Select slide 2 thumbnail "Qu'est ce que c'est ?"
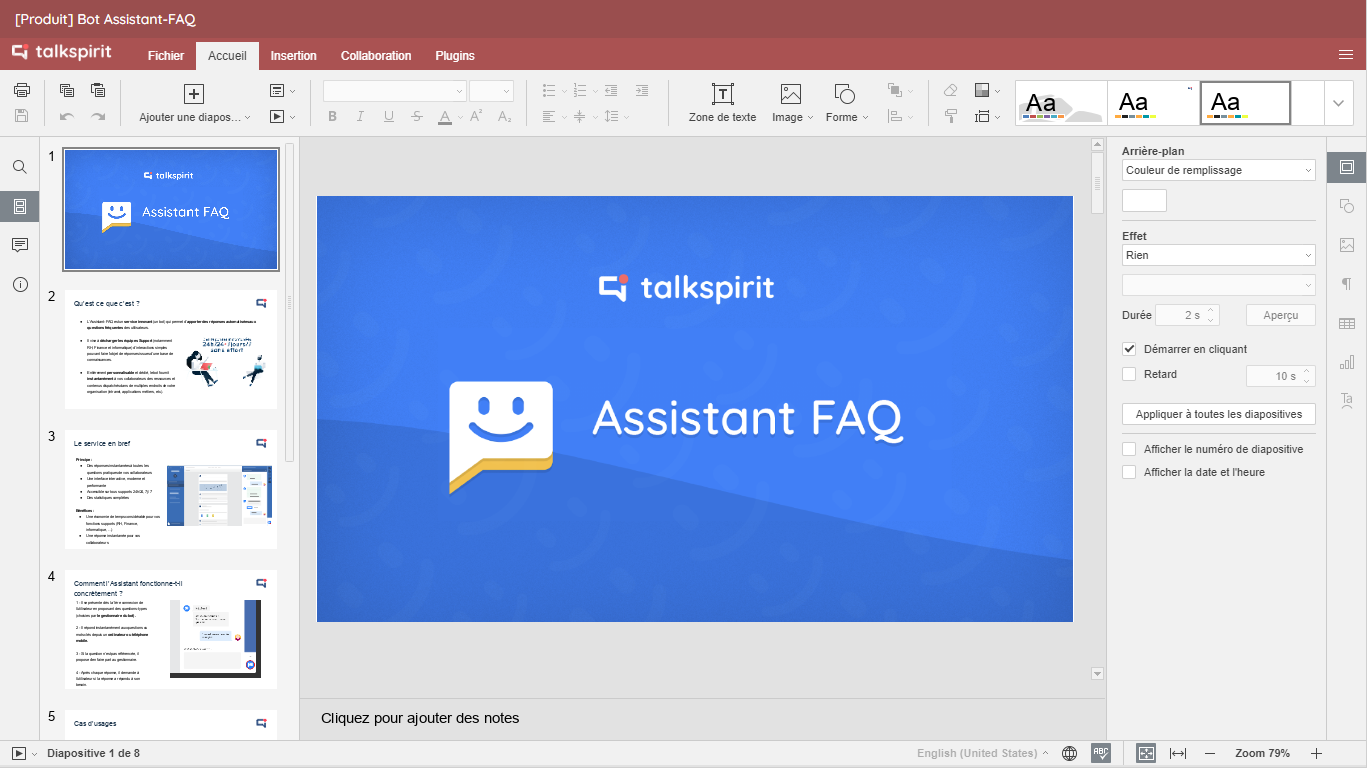The height and width of the screenshot is (768, 1367). [x=171, y=350]
